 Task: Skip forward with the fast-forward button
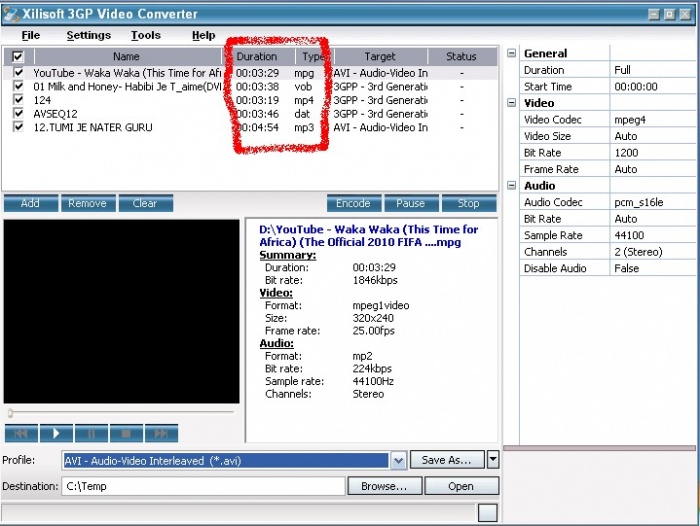click(x=161, y=433)
